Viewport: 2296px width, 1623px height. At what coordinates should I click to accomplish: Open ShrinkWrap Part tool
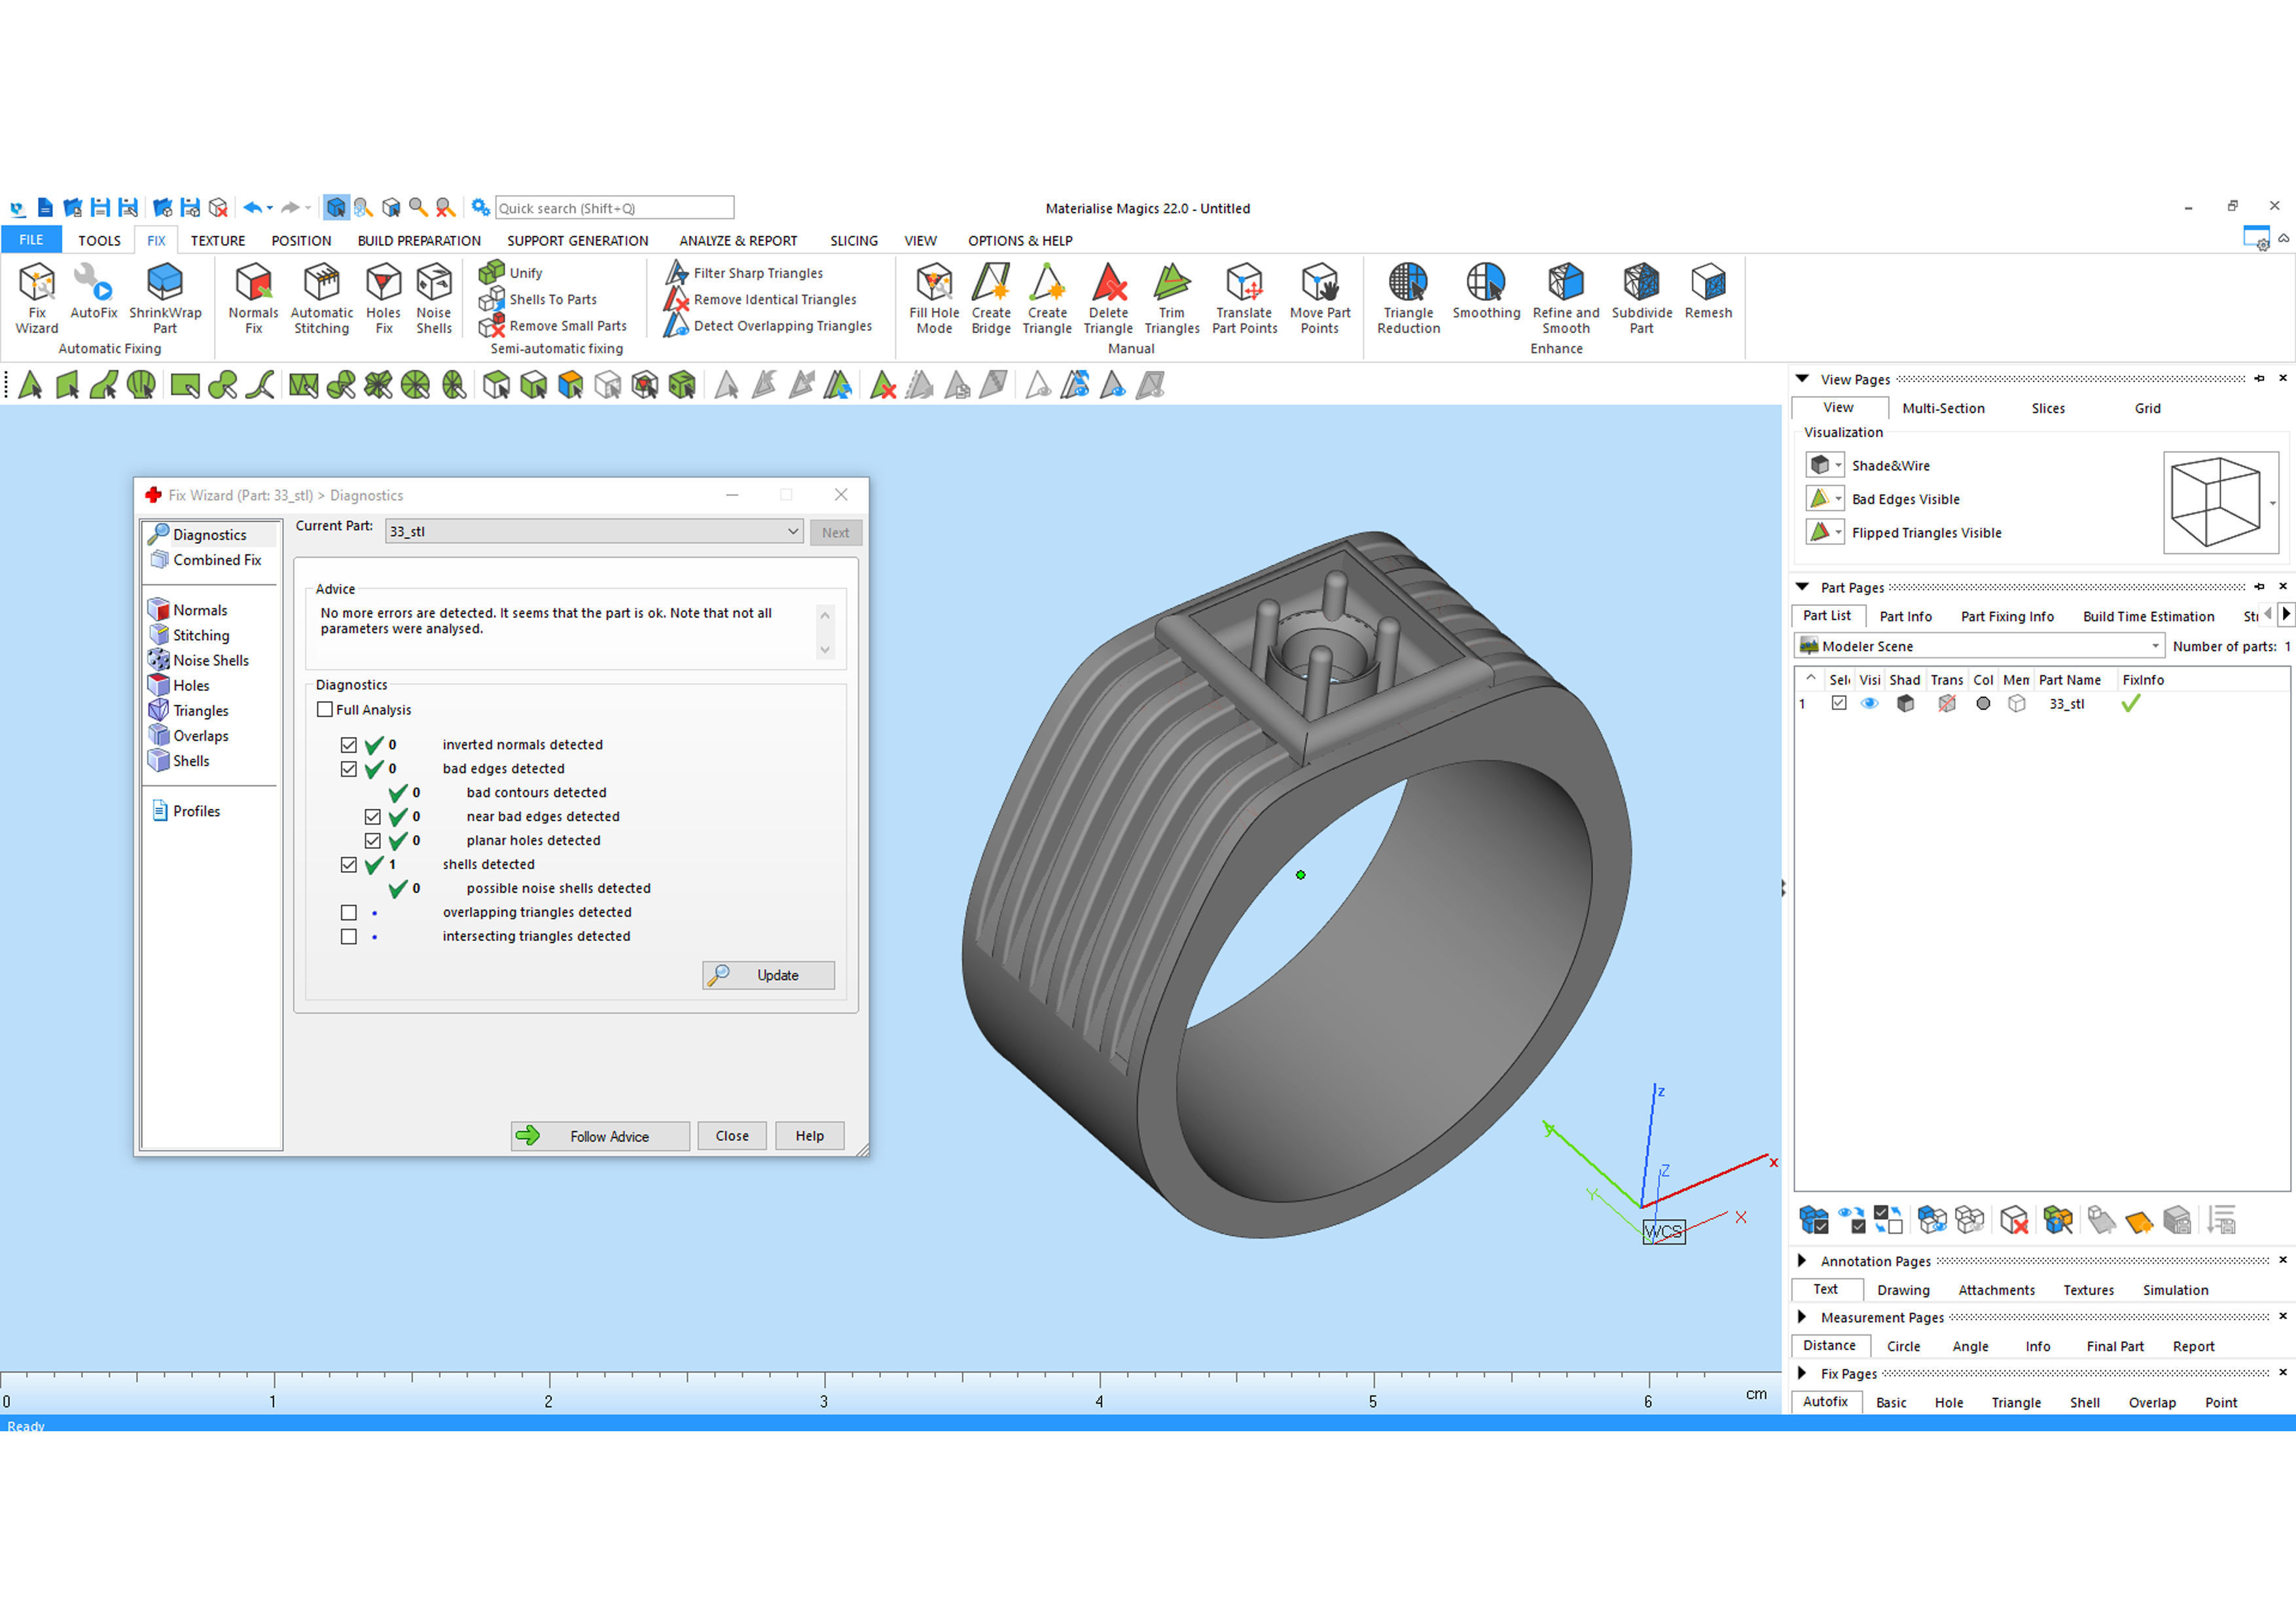[x=165, y=298]
